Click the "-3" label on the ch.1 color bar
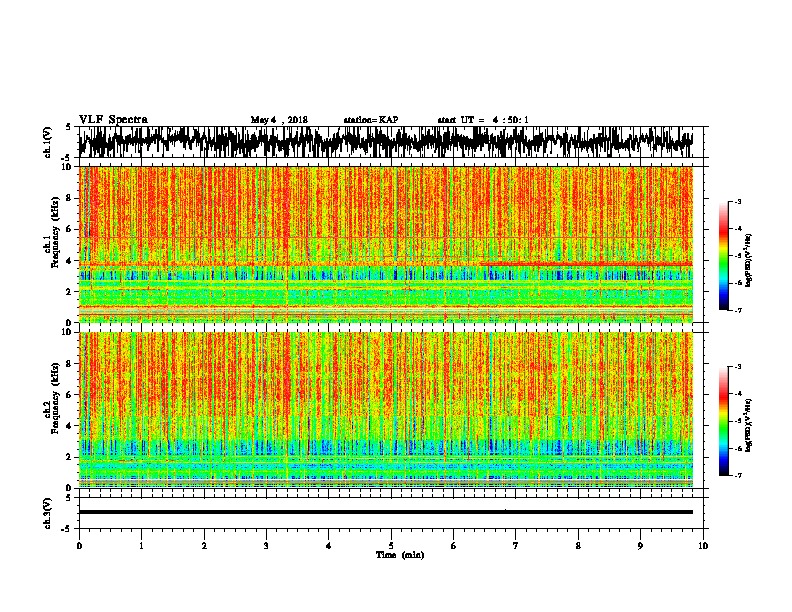The width and height of the screenshot is (792, 612). (x=738, y=201)
